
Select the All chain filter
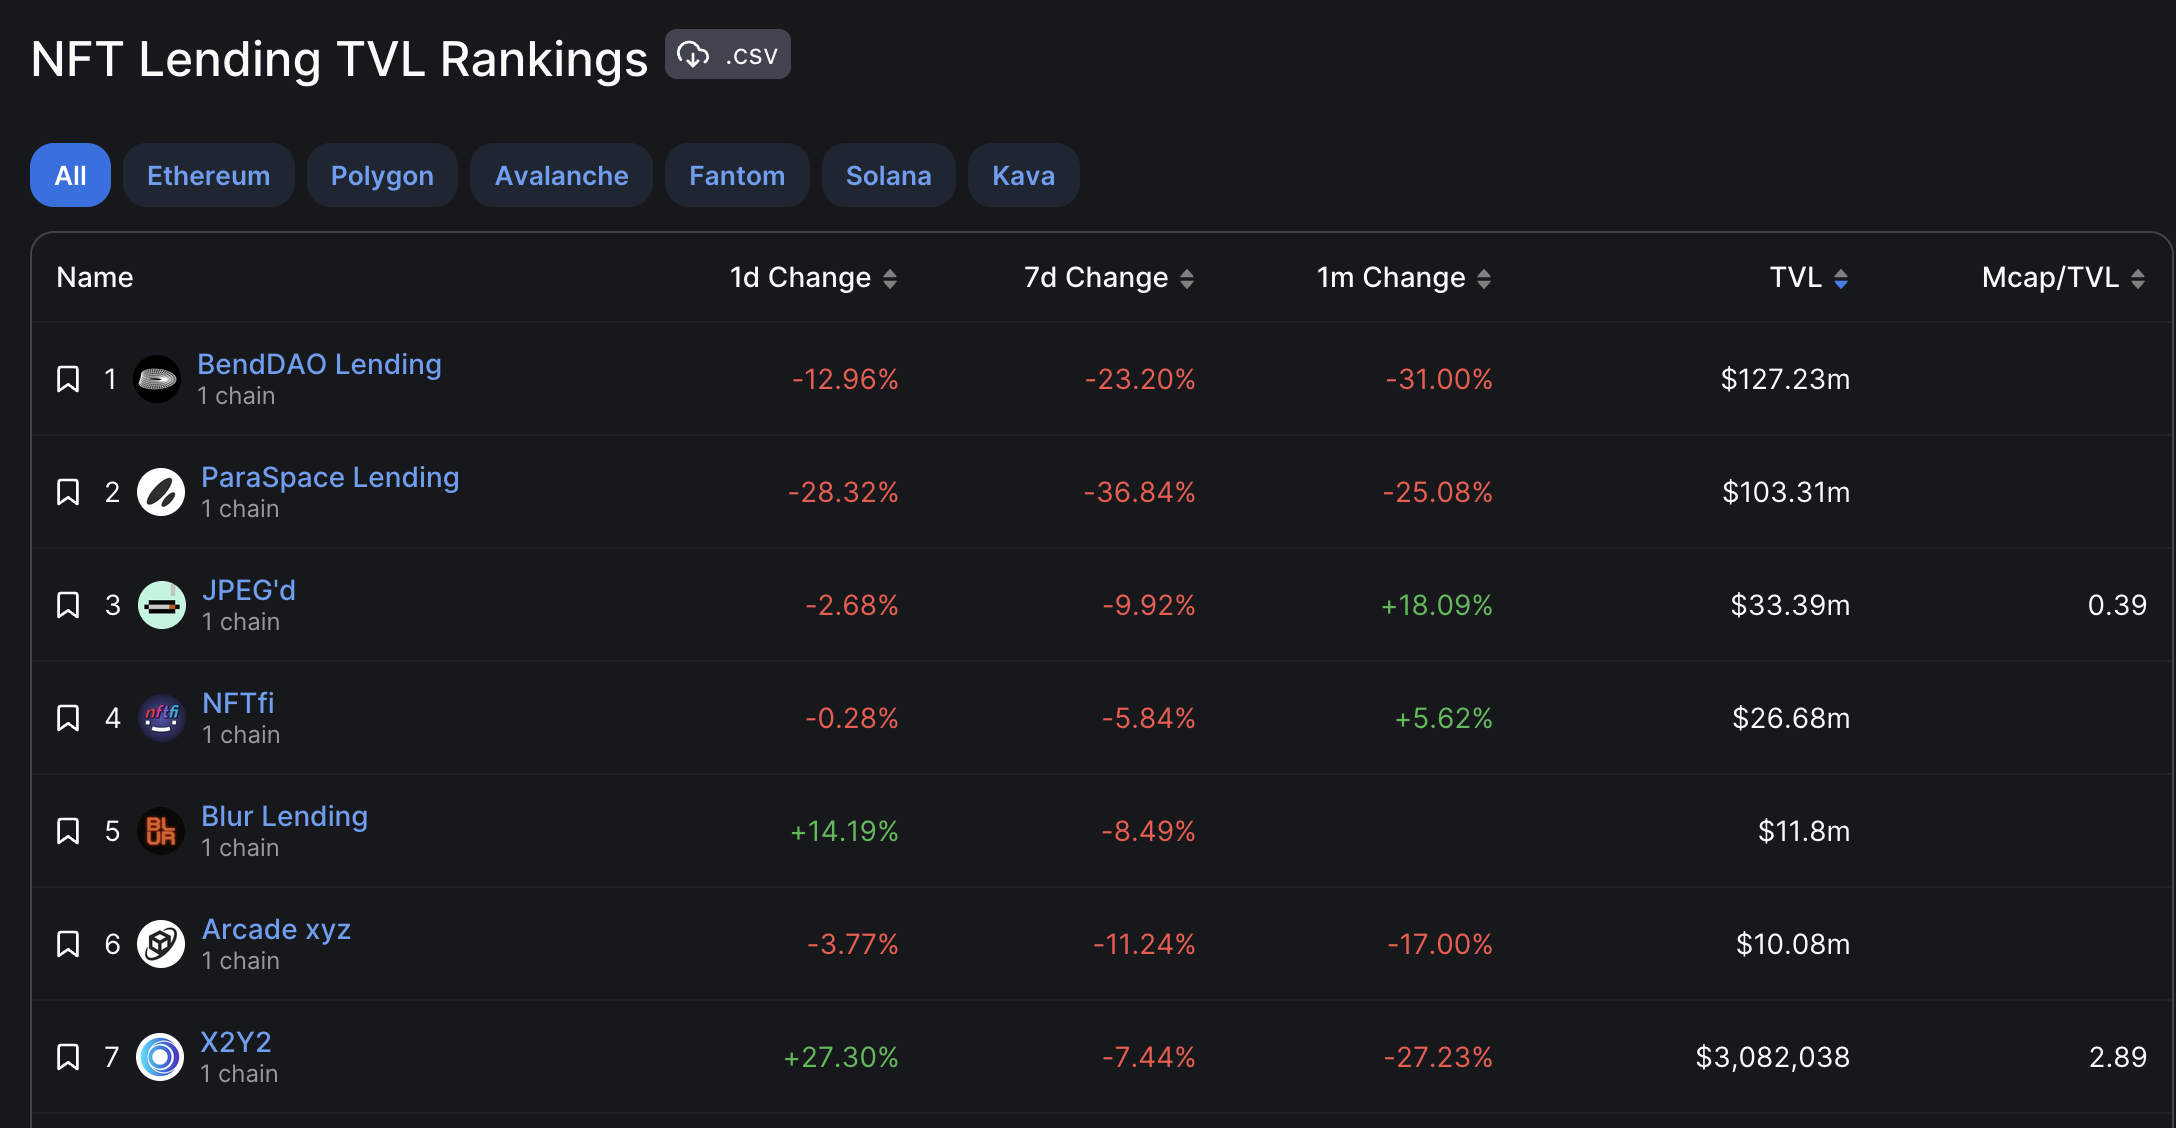(x=70, y=175)
